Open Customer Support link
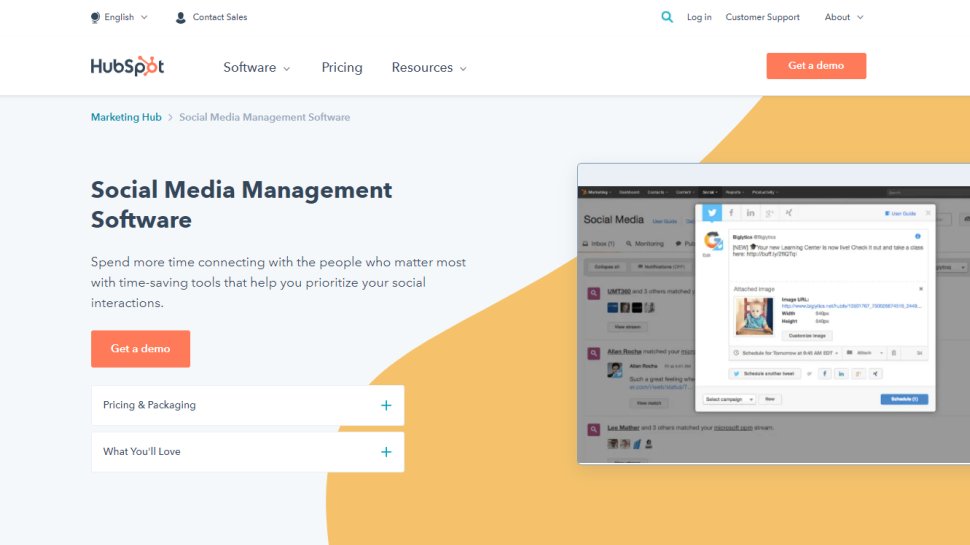Viewport: 970px width, 545px height. tap(762, 17)
